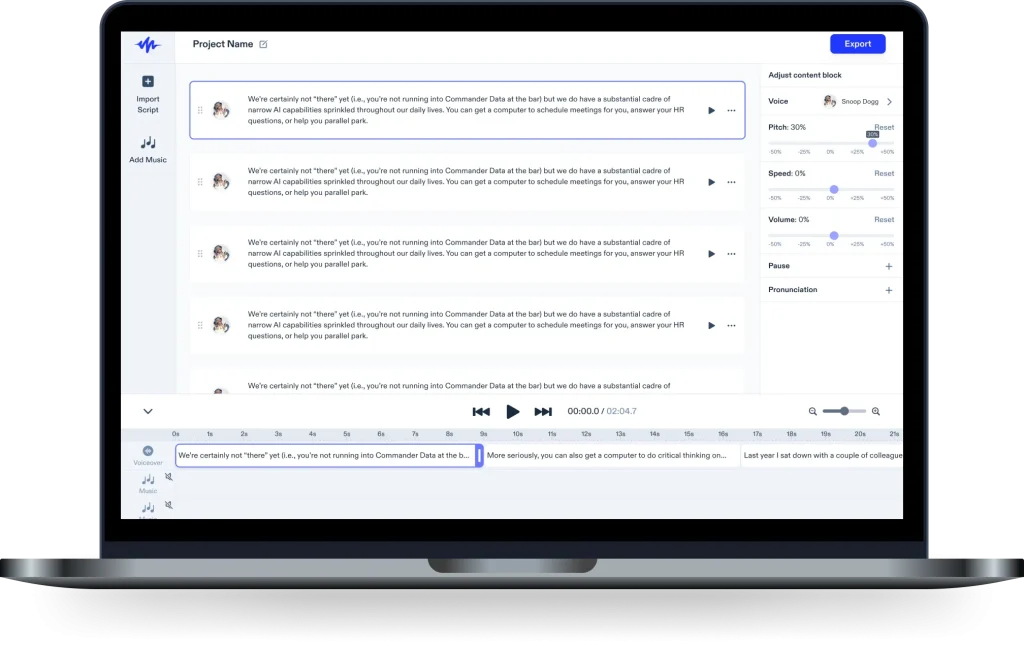Open three-dot menu on second content block
This screenshot has width=1024, height=645.
click(731, 182)
